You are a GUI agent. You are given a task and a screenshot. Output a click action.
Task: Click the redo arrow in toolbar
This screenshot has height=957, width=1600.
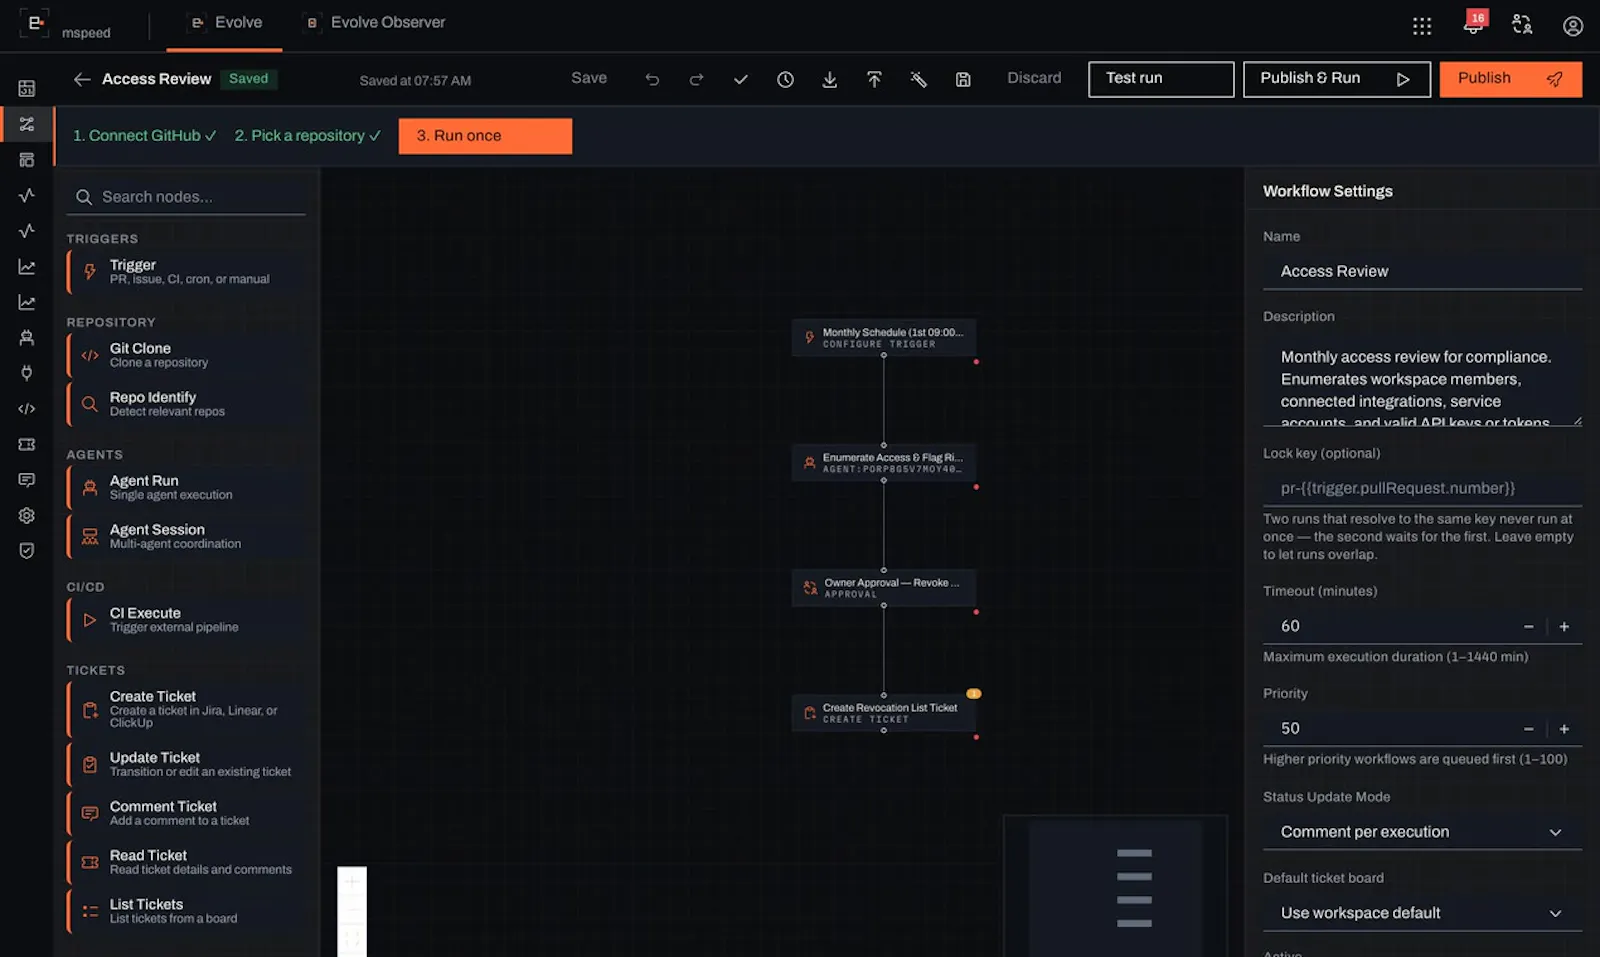pyautogui.click(x=696, y=79)
